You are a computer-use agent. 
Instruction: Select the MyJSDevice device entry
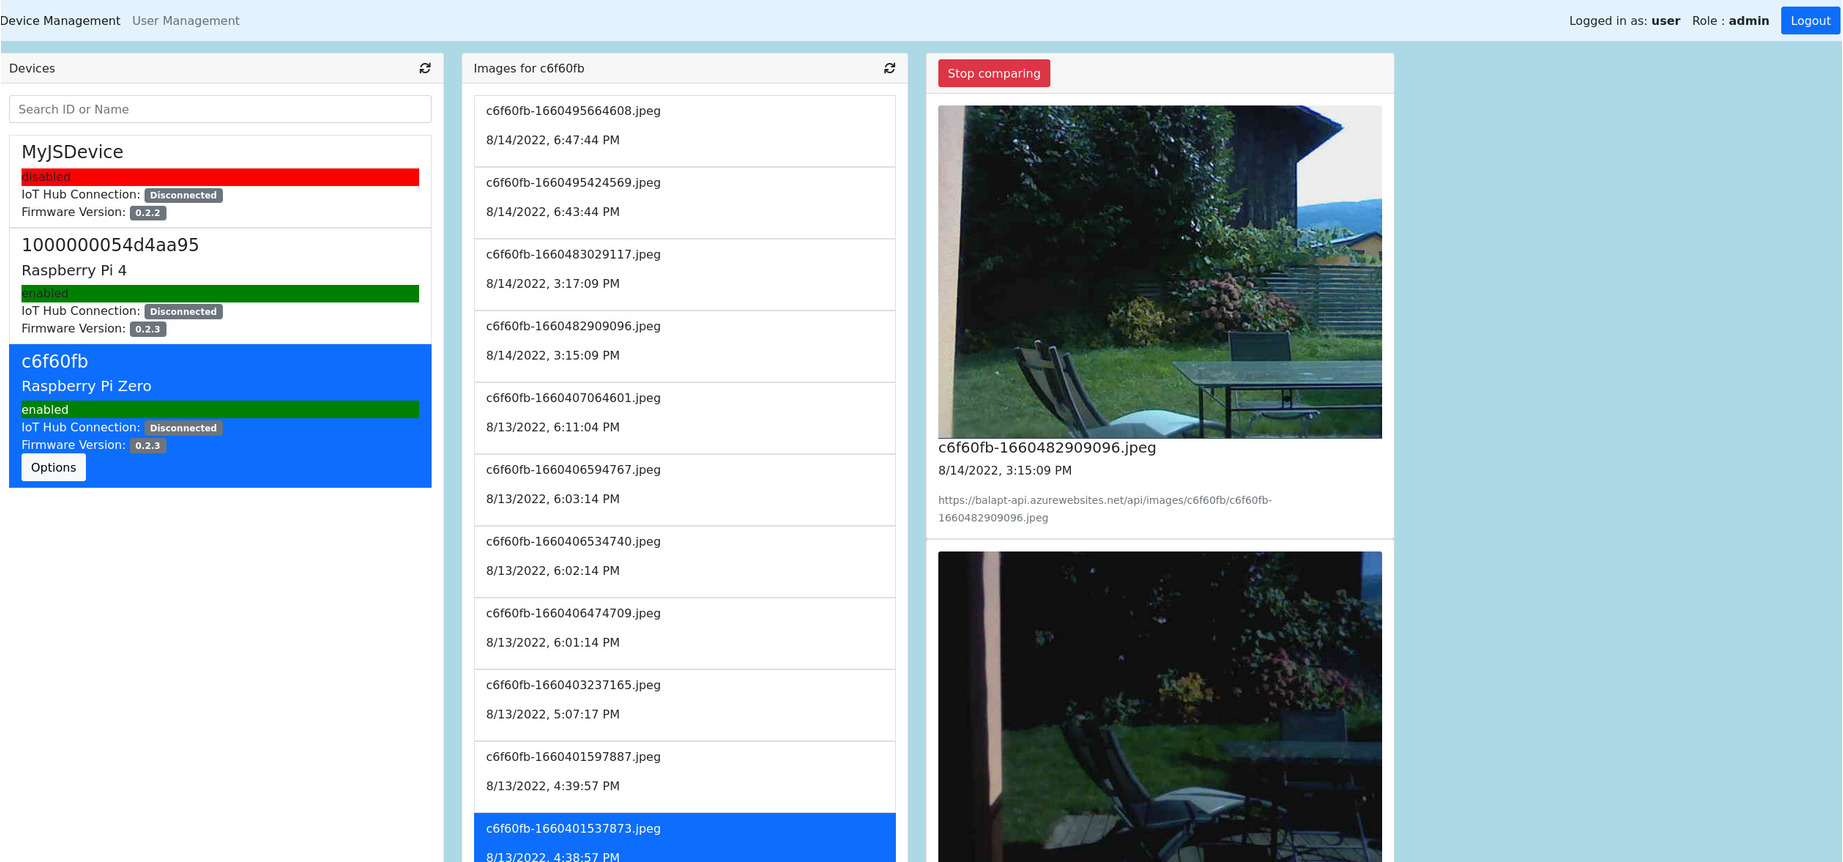tap(220, 152)
